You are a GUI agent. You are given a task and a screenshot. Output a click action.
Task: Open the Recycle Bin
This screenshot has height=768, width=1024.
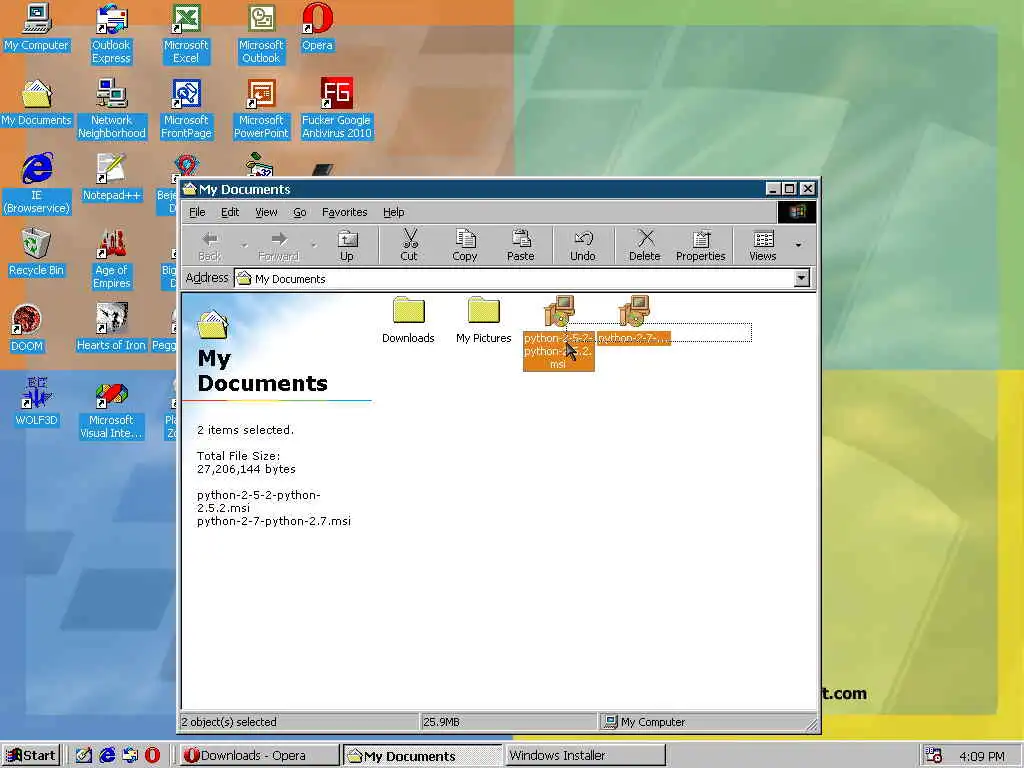(x=36, y=252)
